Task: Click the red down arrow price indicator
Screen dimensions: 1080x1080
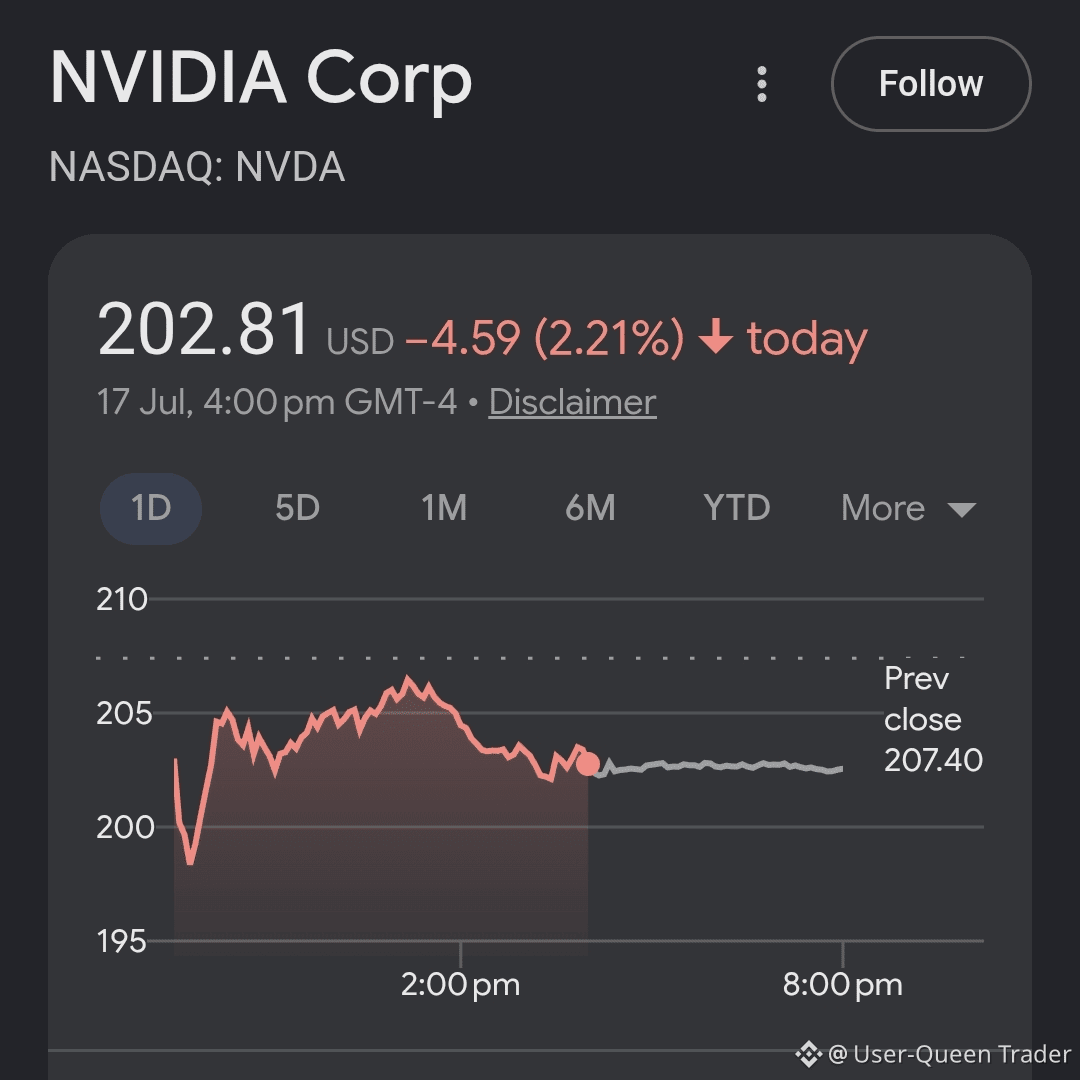Action: (x=716, y=337)
